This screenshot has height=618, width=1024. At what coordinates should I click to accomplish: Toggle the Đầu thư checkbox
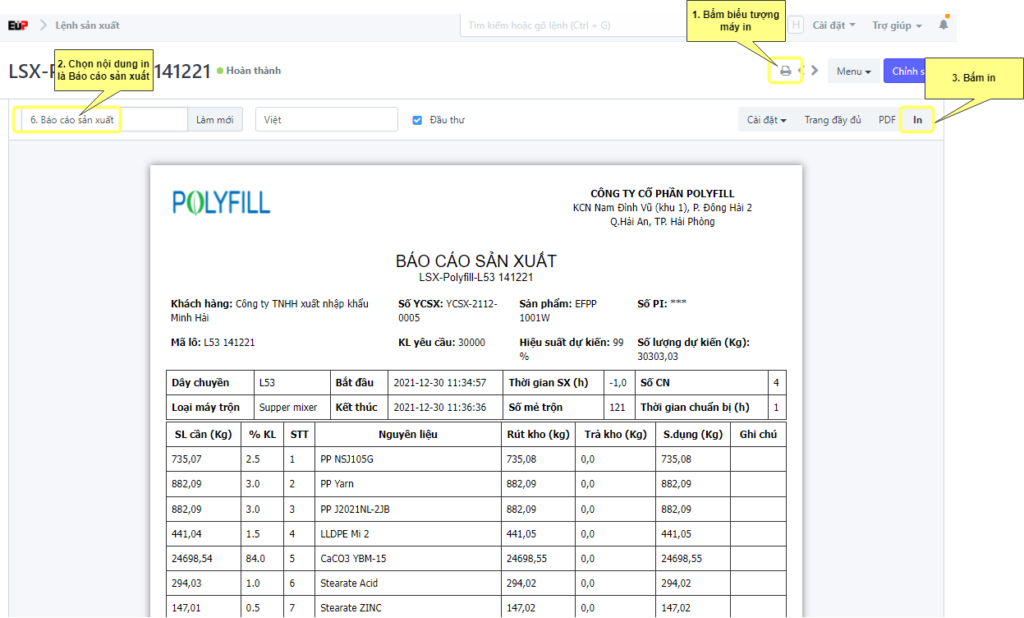click(417, 120)
